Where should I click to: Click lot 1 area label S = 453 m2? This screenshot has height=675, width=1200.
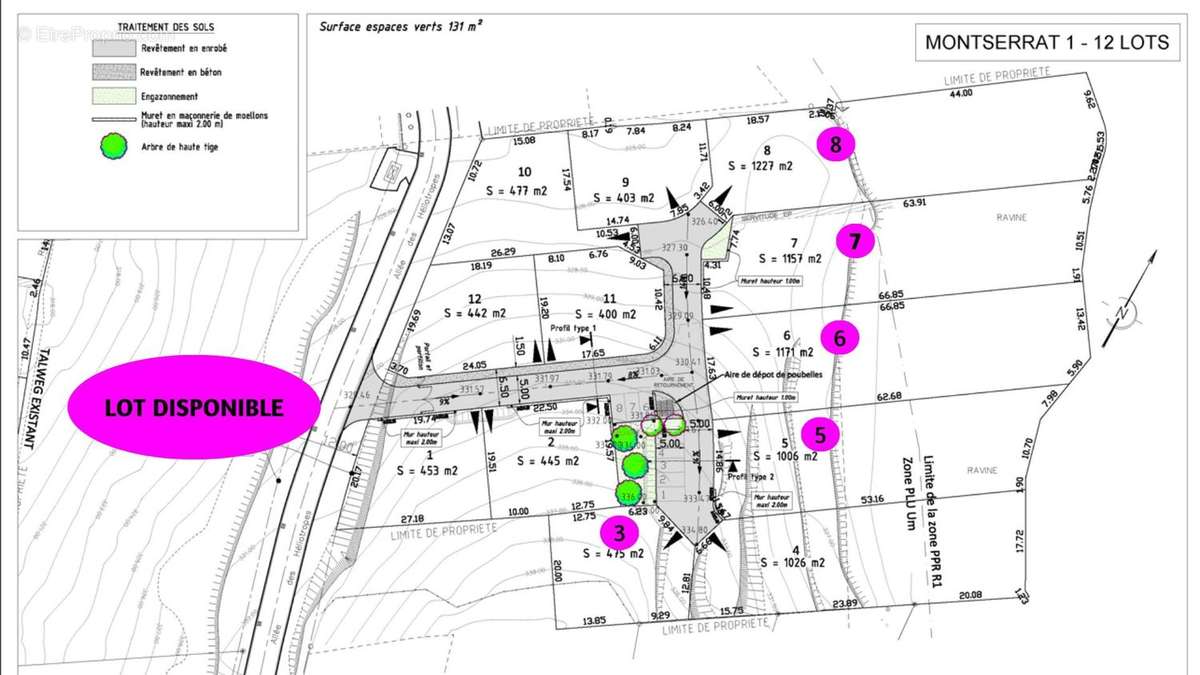(427, 470)
